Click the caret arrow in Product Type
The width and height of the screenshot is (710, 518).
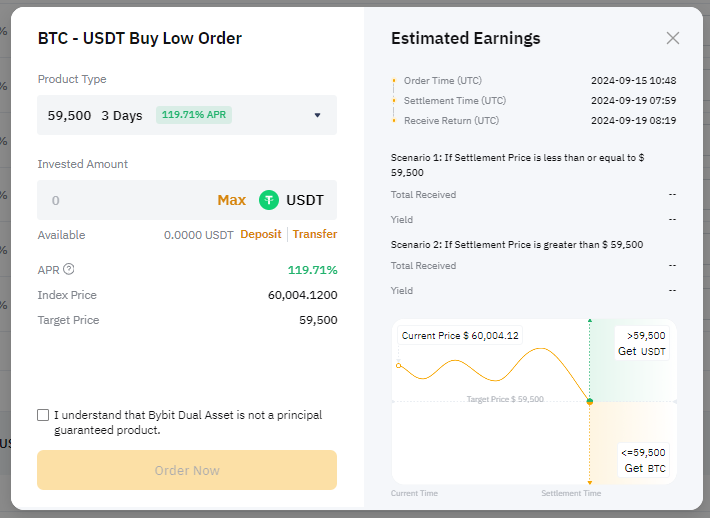pos(318,115)
